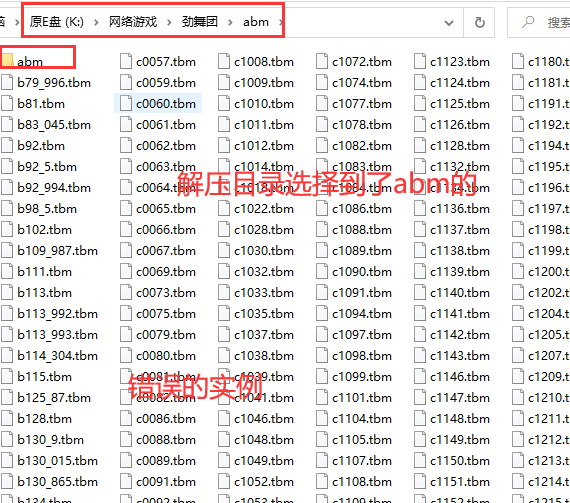Go to 劲舞团 in the breadcrumb path
The height and width of the screenshot is (503, 570).
click(x=200, y=22)
